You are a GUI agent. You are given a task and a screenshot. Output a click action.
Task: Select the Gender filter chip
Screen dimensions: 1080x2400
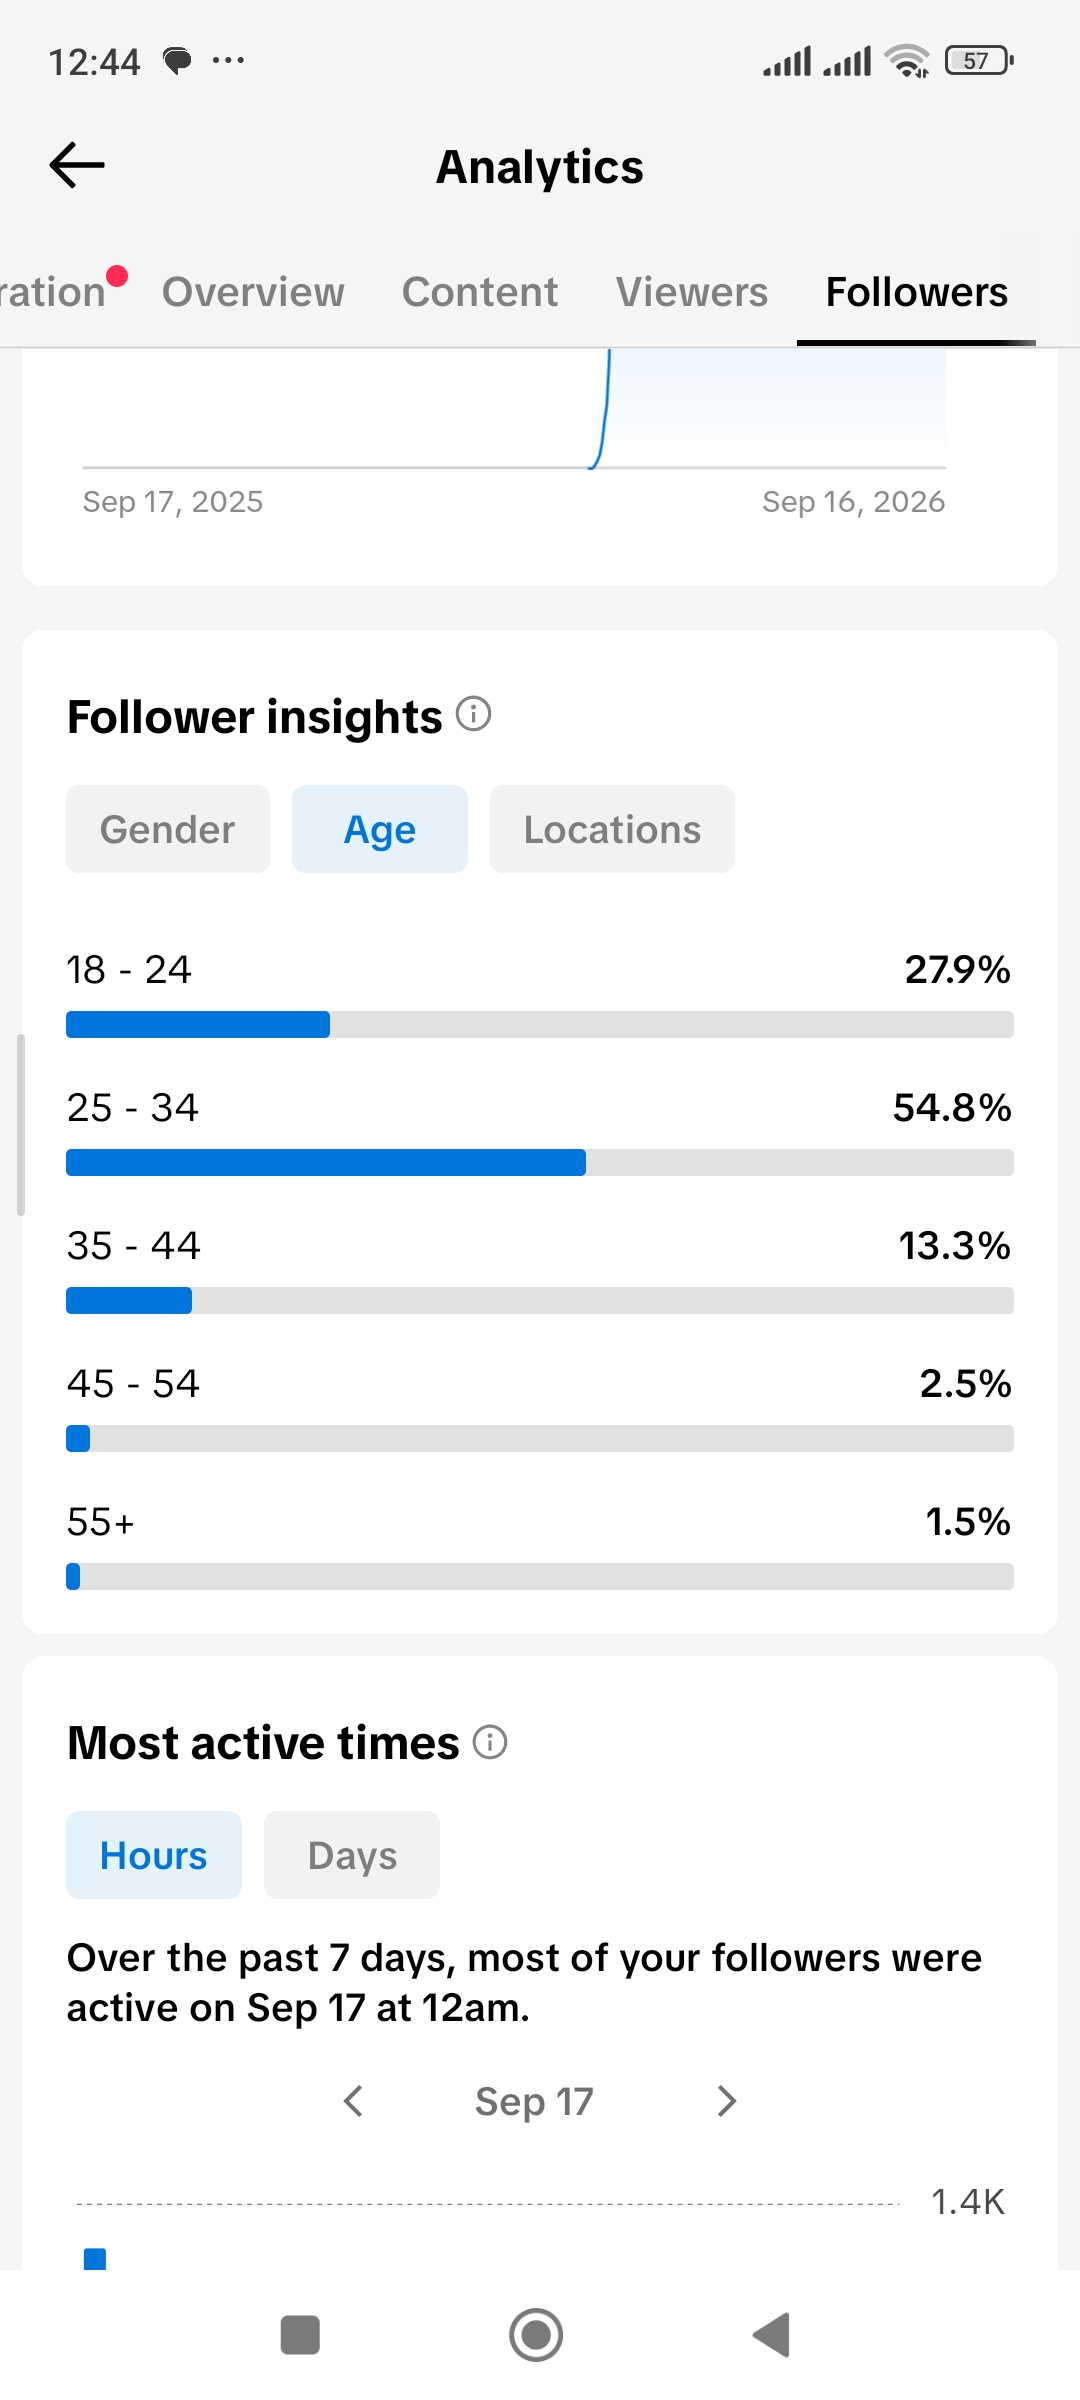coord(168,829)
